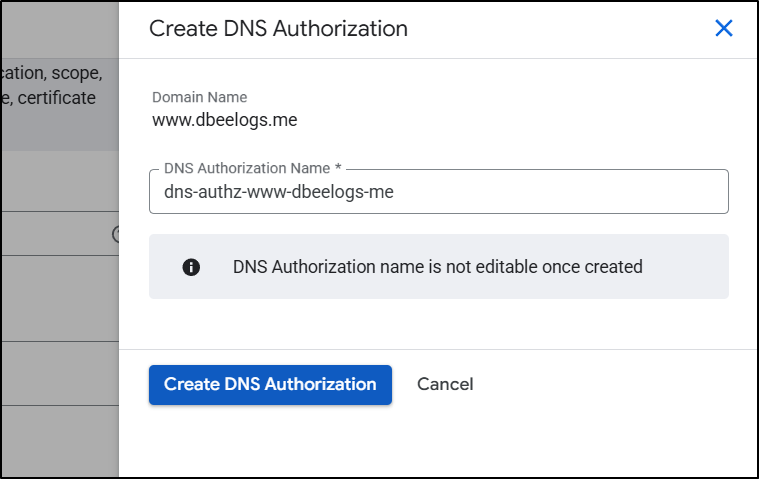Close the Create DNS Authorization panel

point(724,29)
